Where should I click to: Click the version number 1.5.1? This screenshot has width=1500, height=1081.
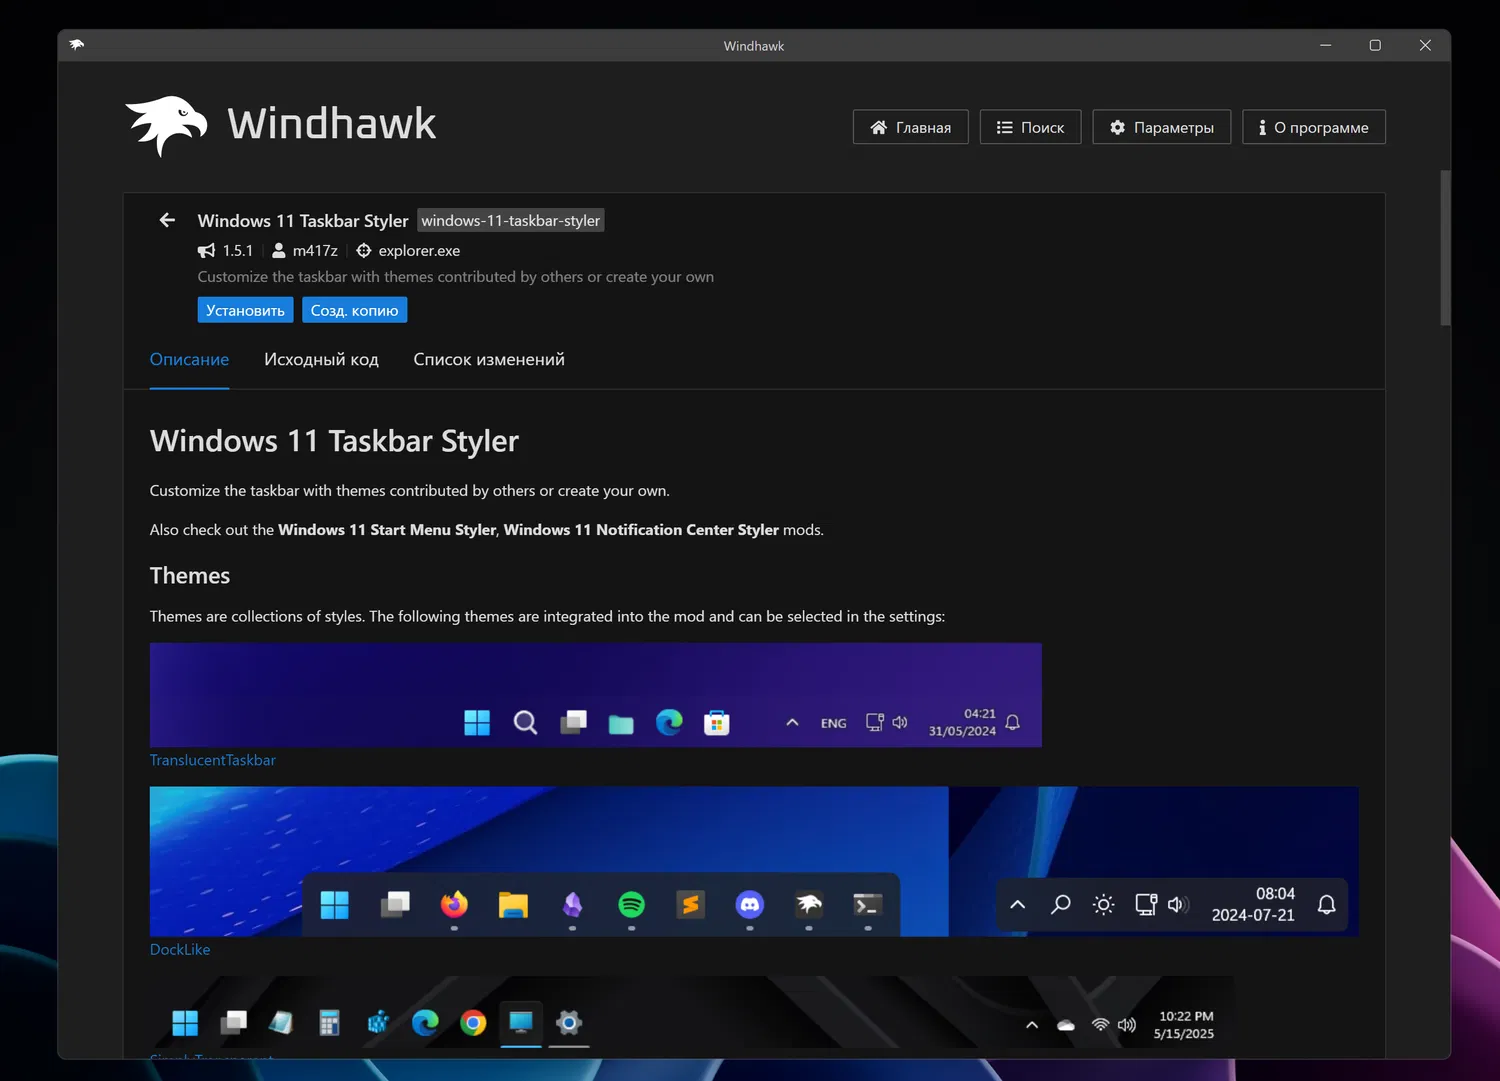(238, 251)
